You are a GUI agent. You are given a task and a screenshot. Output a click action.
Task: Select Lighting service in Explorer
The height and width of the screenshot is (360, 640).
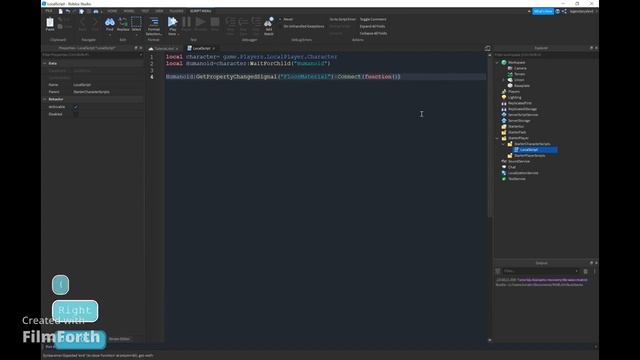(x=511, y=97)
